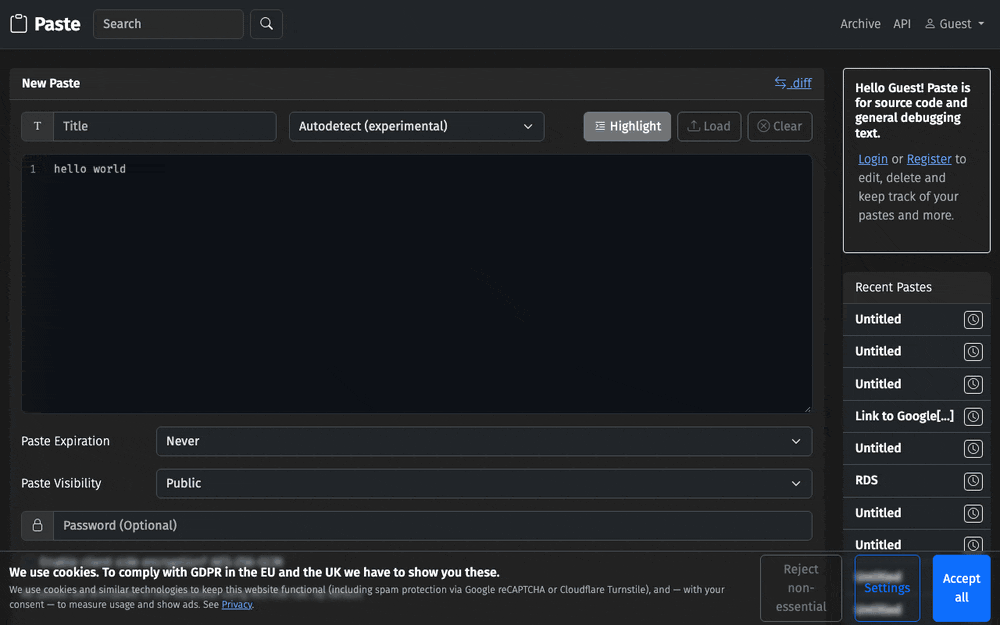Click the clock icon on the Link to Google[...] paste
This screenshot has height=625, width=1000.
pyautogui.click(x=973, y=416)
